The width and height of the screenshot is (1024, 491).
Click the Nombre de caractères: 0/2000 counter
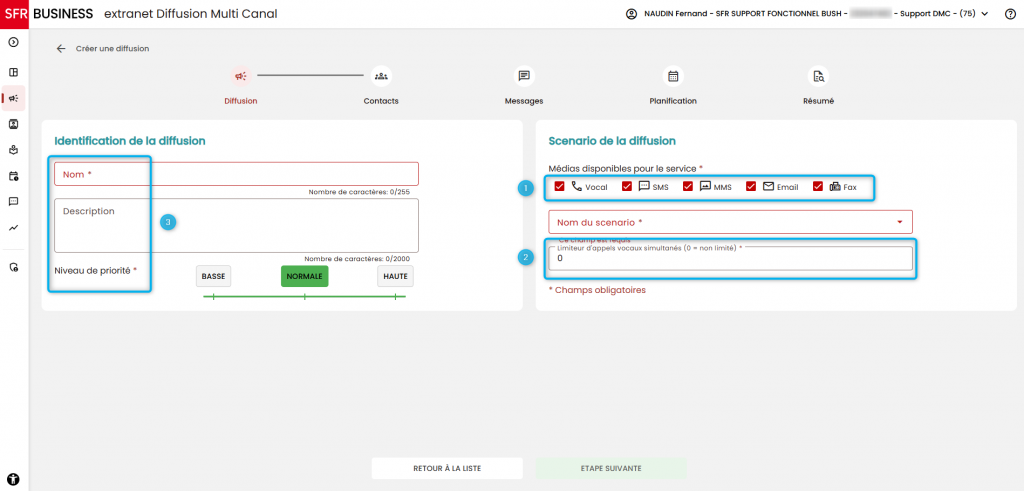pos(357,259)
